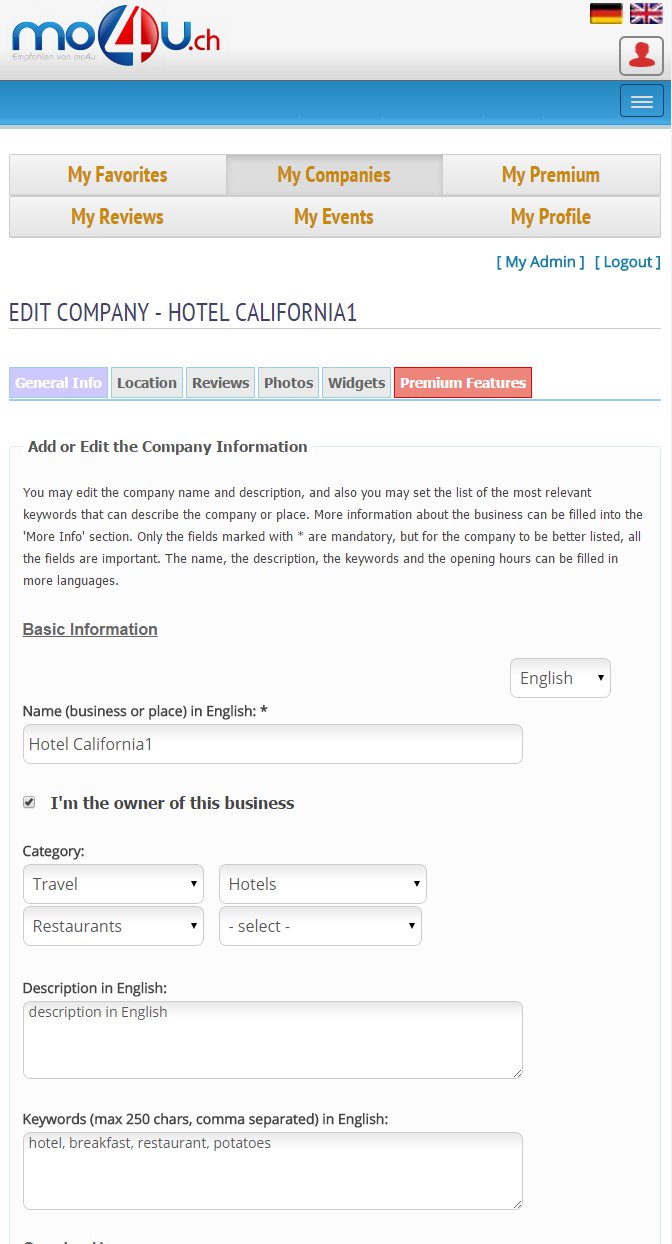Image resolution: width=672 pixels, height=1244 pixels.
Task: Open the hamburger navigation menu
Action: coord(641,101)
